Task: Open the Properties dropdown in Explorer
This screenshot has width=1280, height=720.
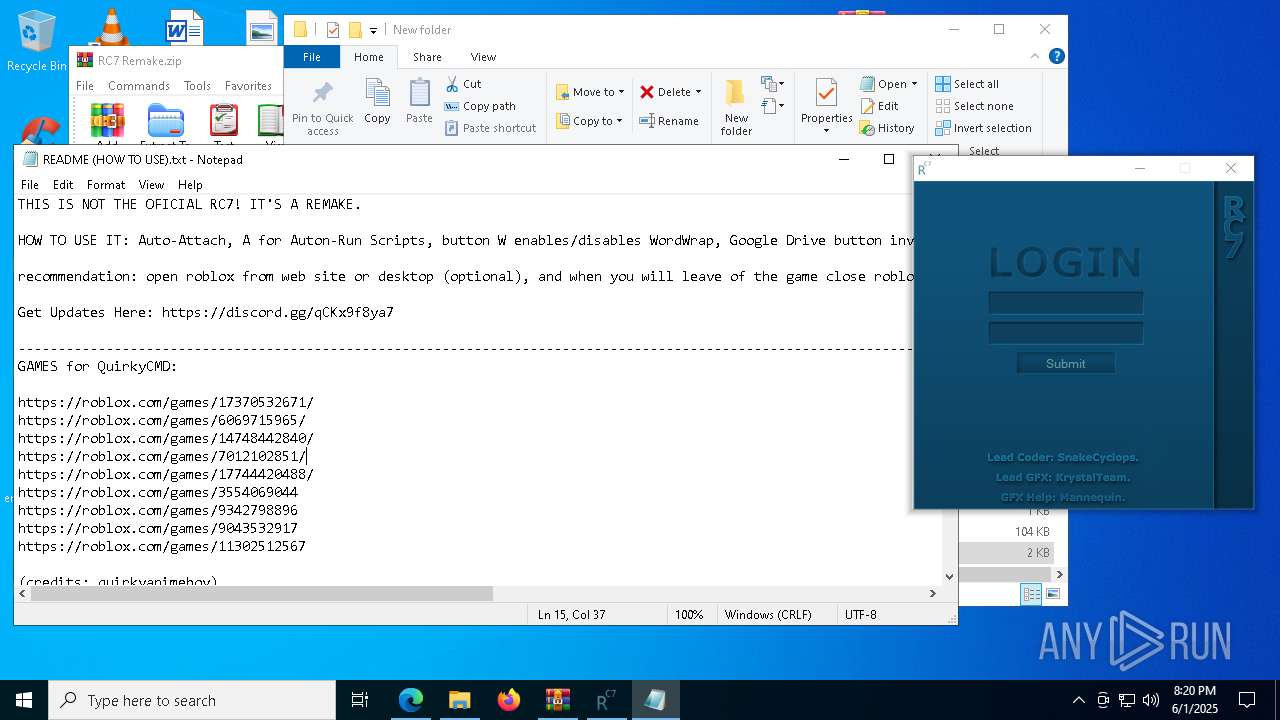Action: (x=826, y=131)
